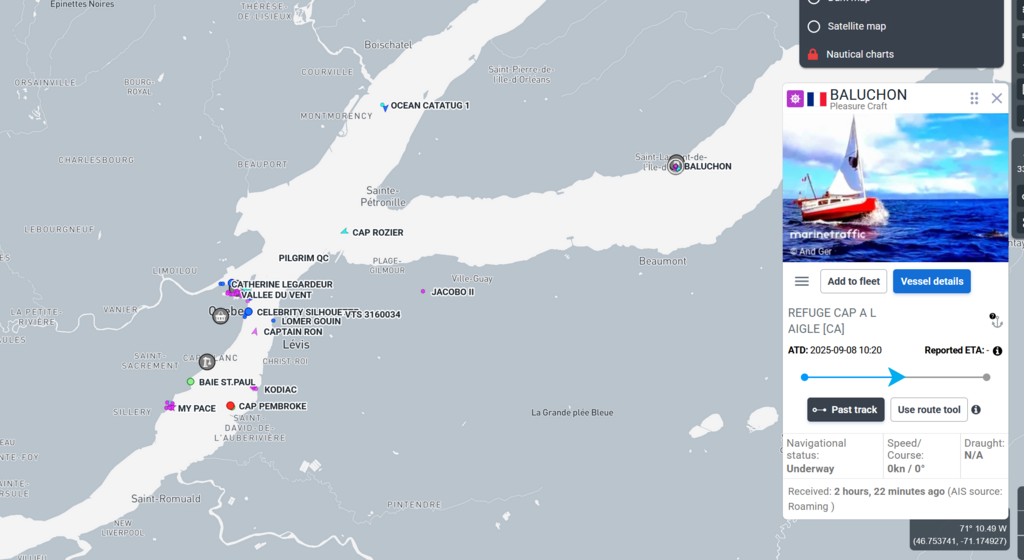The height and width of the screenshot is (560, 1024).
Task: Click the Use route tool button
Action: pos(928,409)
